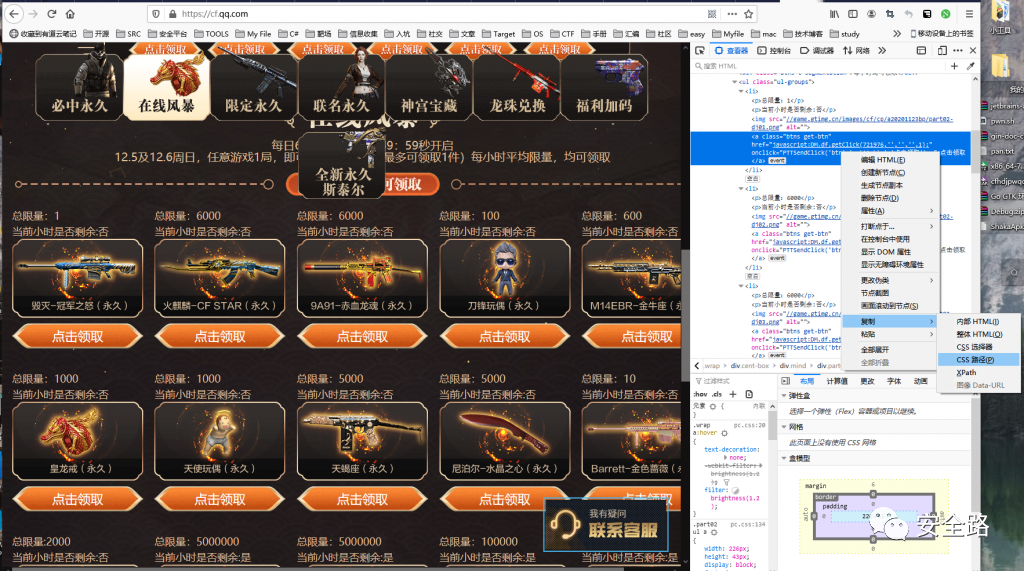
Task: Click the green extension icon in the toolbar
Action: coord(946,14)
